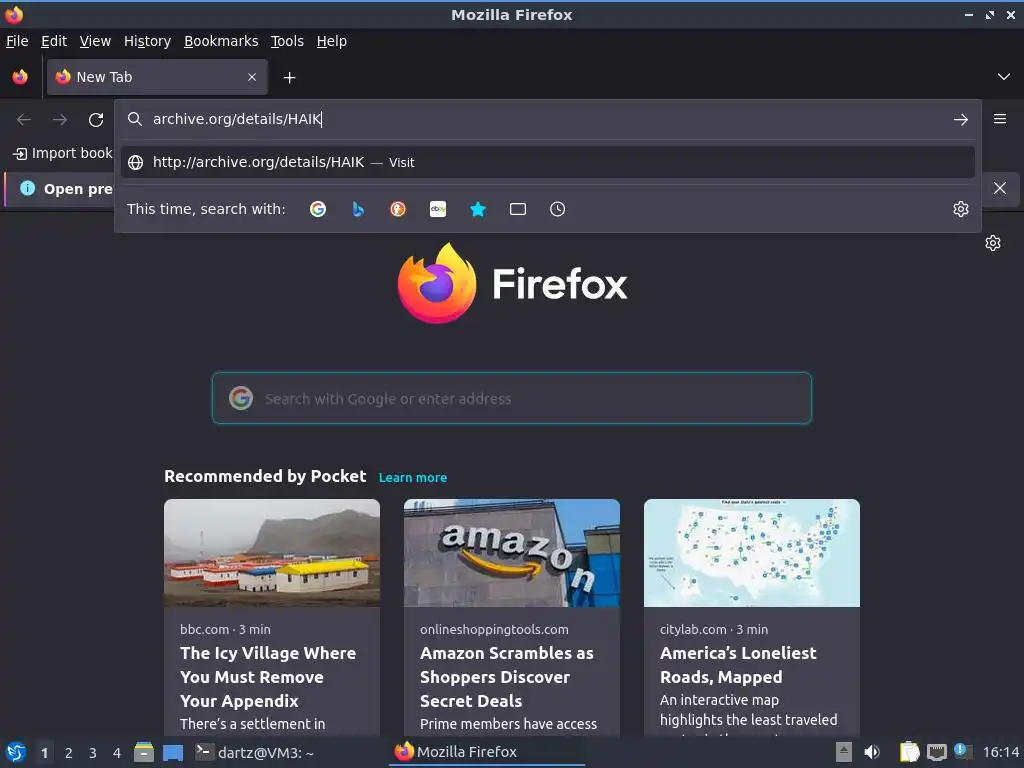Click 'This time, search with:' label

click(x=206, y=209)
